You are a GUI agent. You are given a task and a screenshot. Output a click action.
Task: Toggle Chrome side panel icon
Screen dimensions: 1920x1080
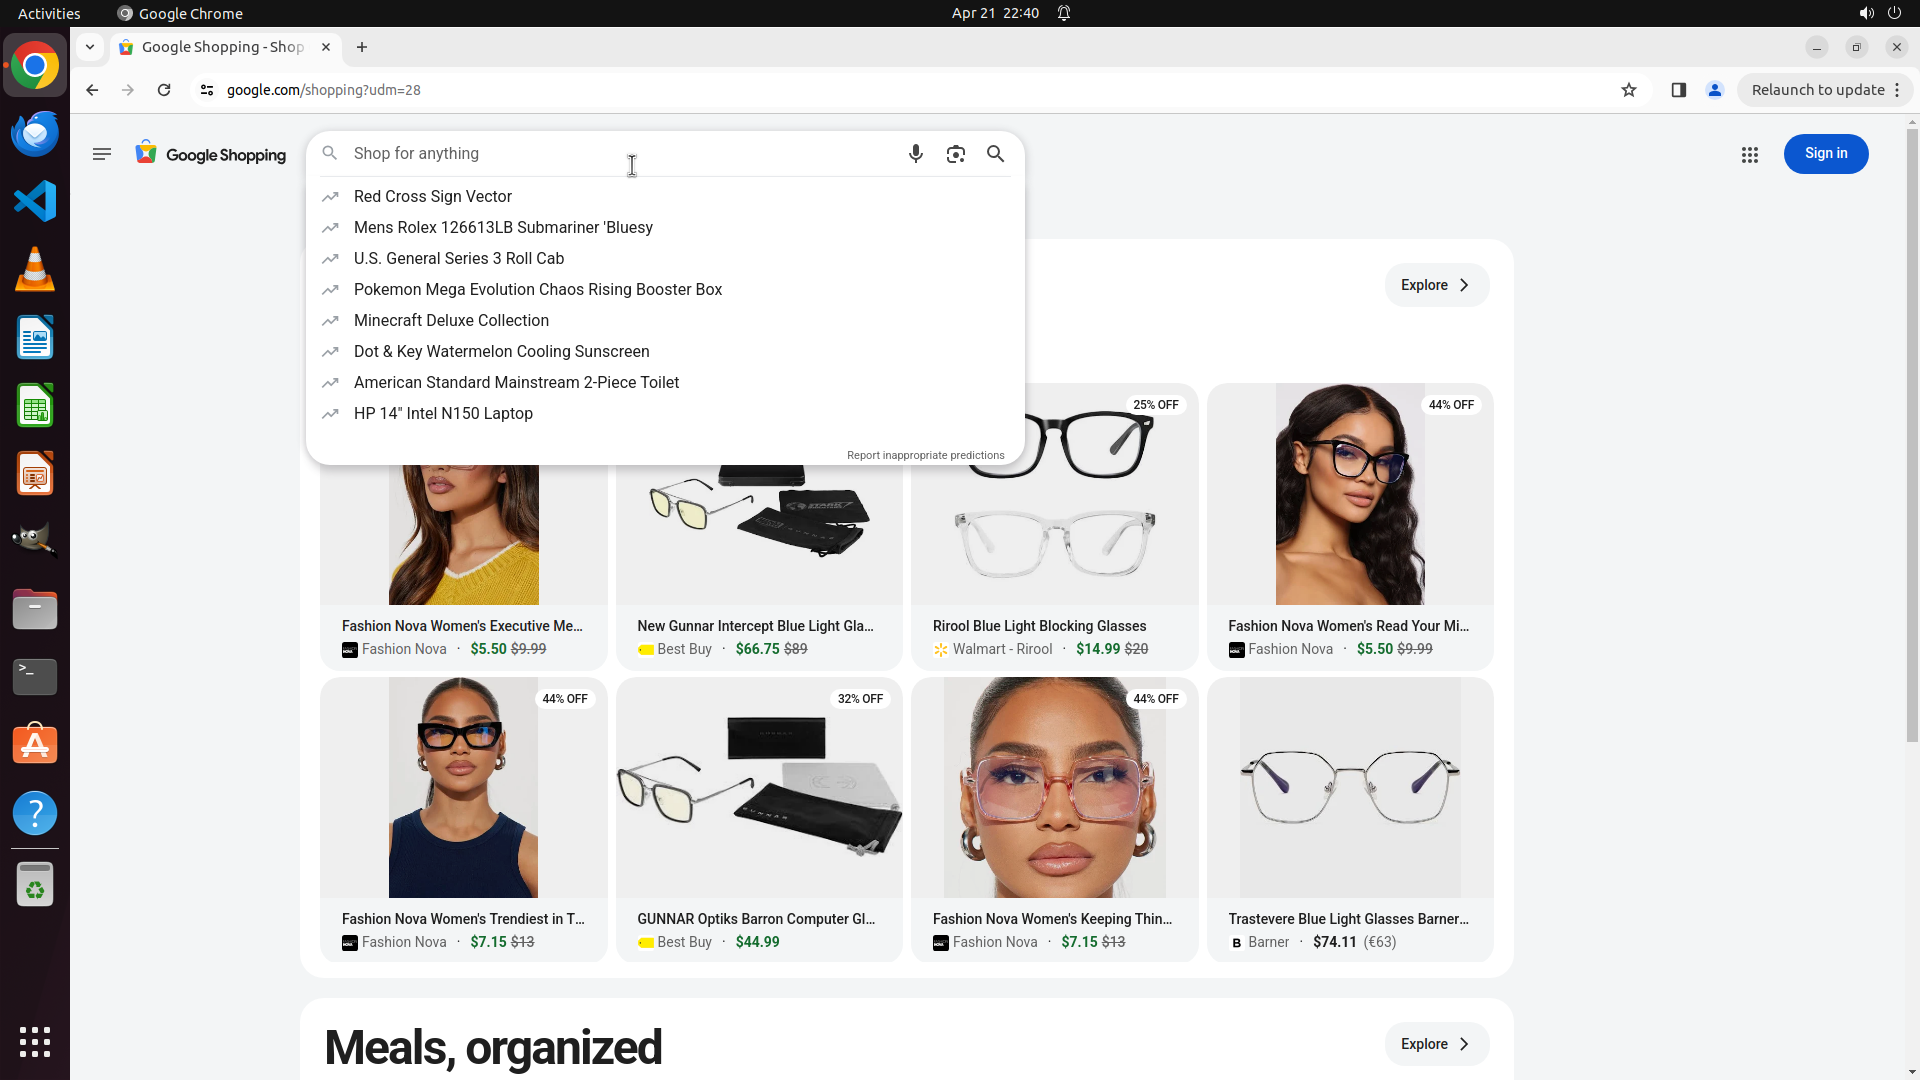click(1678, 90)
